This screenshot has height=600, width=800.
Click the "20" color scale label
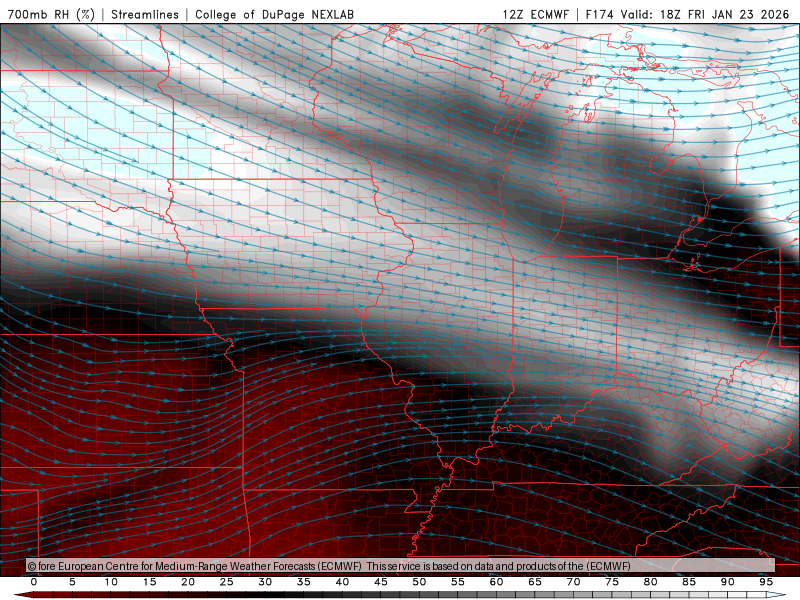(188, 582)
